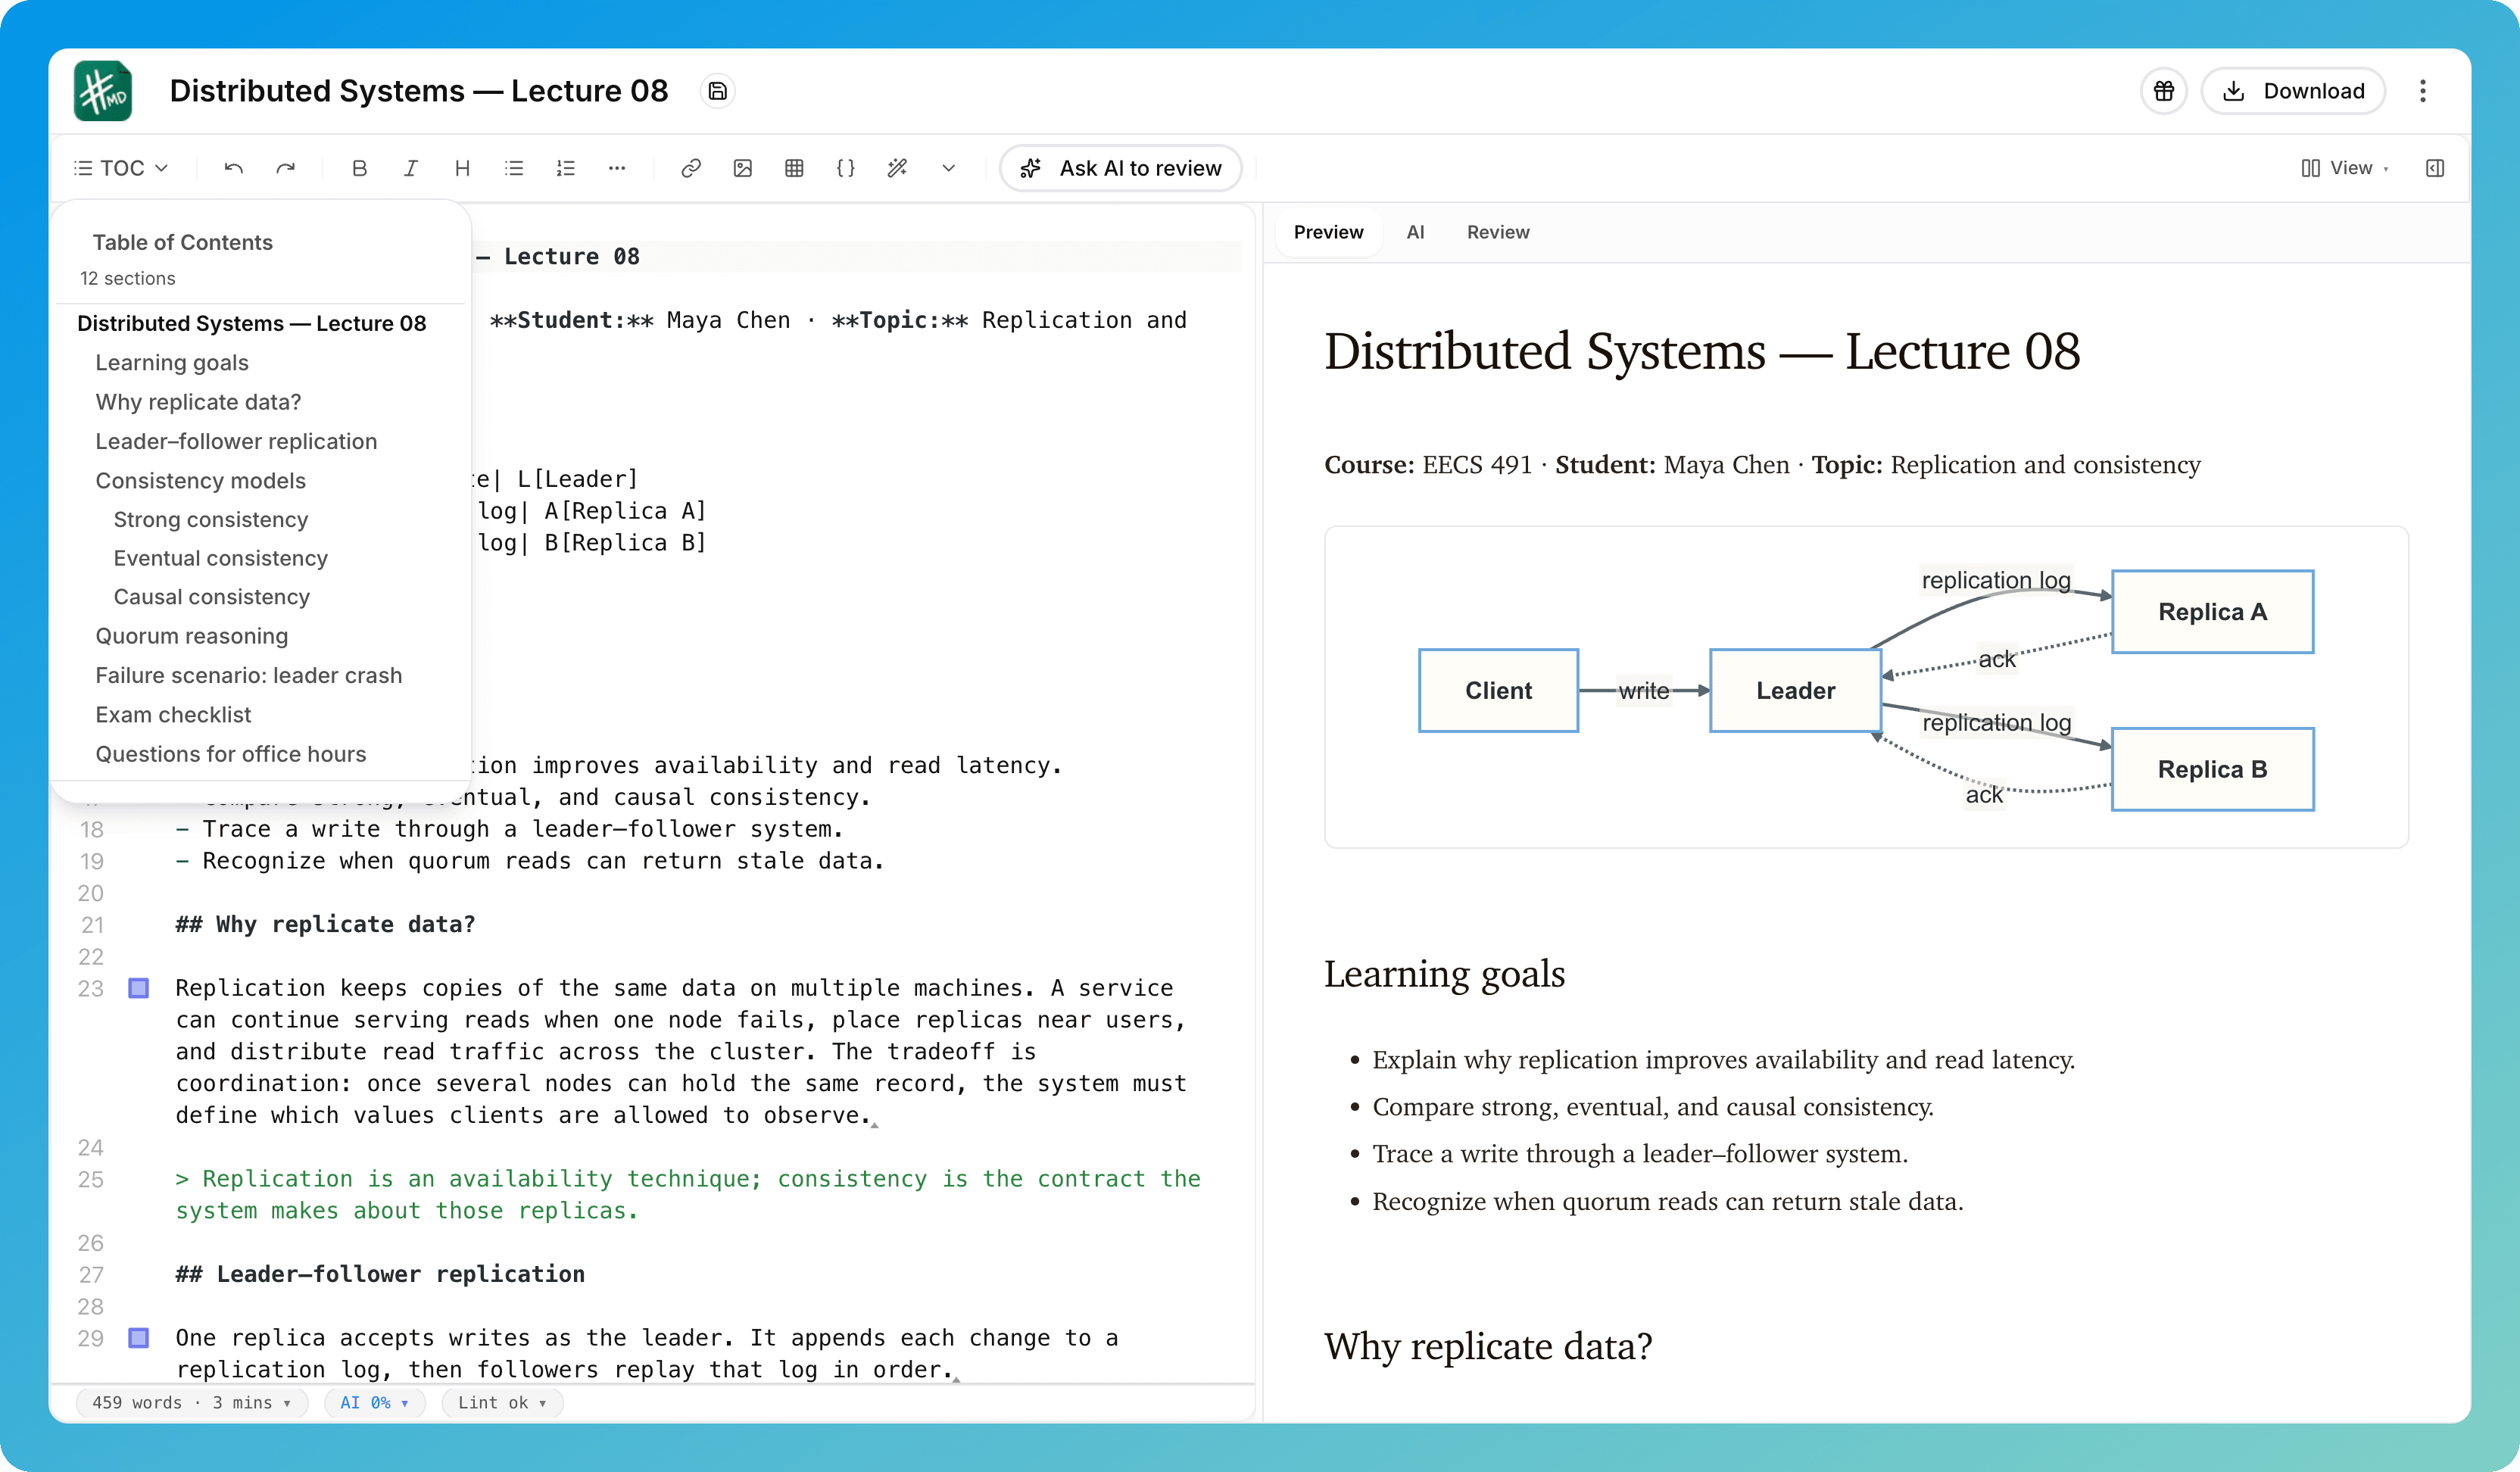This screenshot has width=2520, height=1472.
Task: Click the line 29 gutter marker
Action: [x=139, y=1337]
